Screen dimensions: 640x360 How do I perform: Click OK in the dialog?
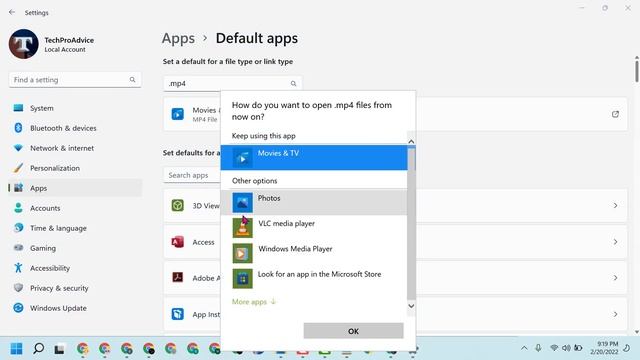[353, 331]
